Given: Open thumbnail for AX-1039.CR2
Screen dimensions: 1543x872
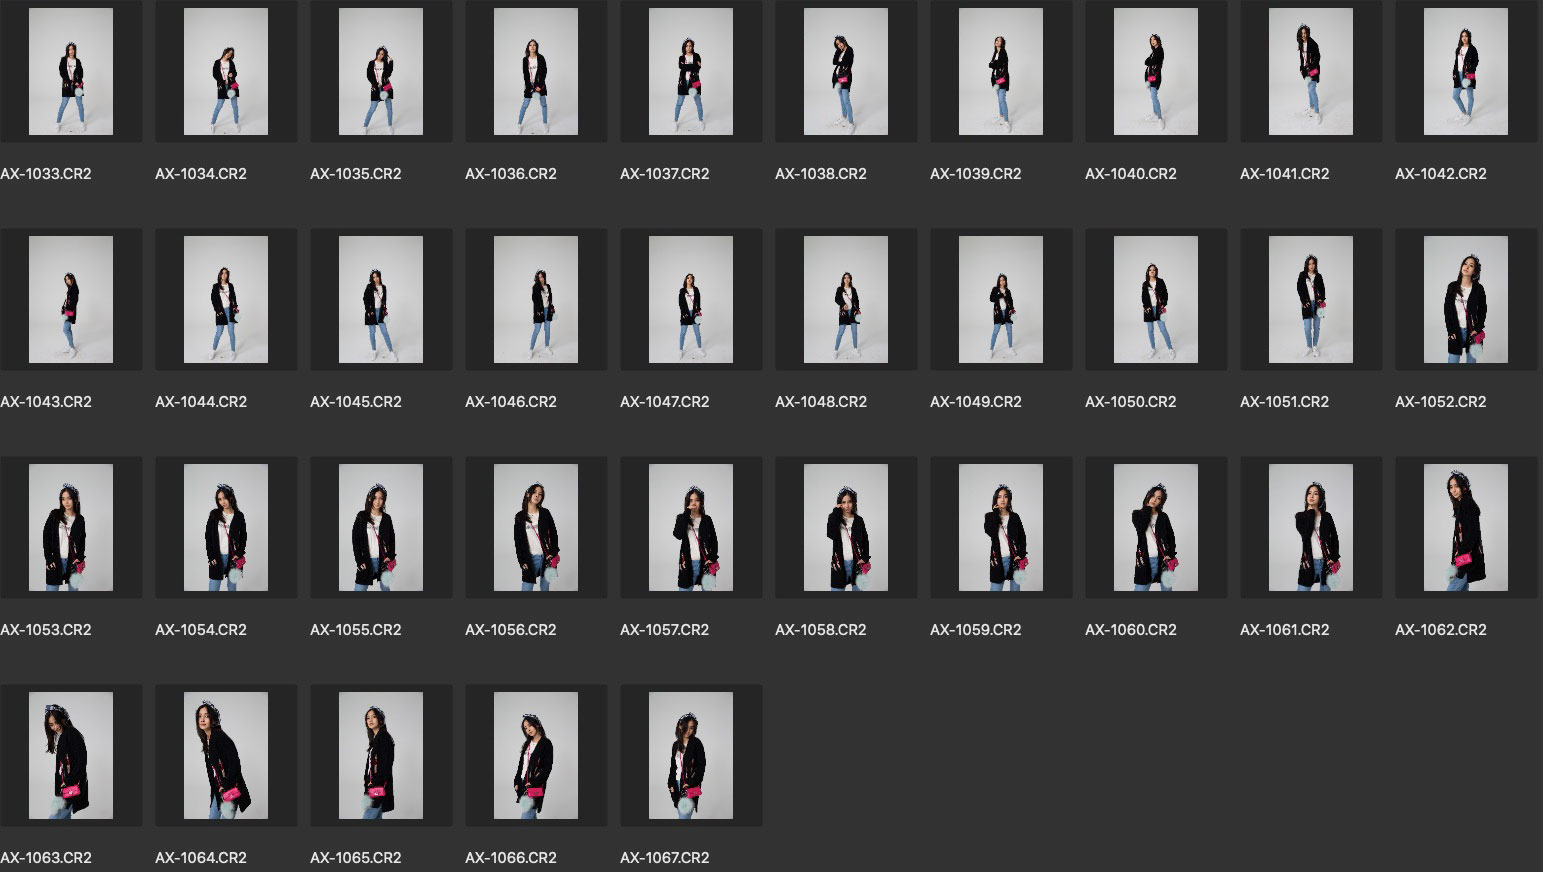Looking at the screenshot, I should click(x=1001, y=72).
